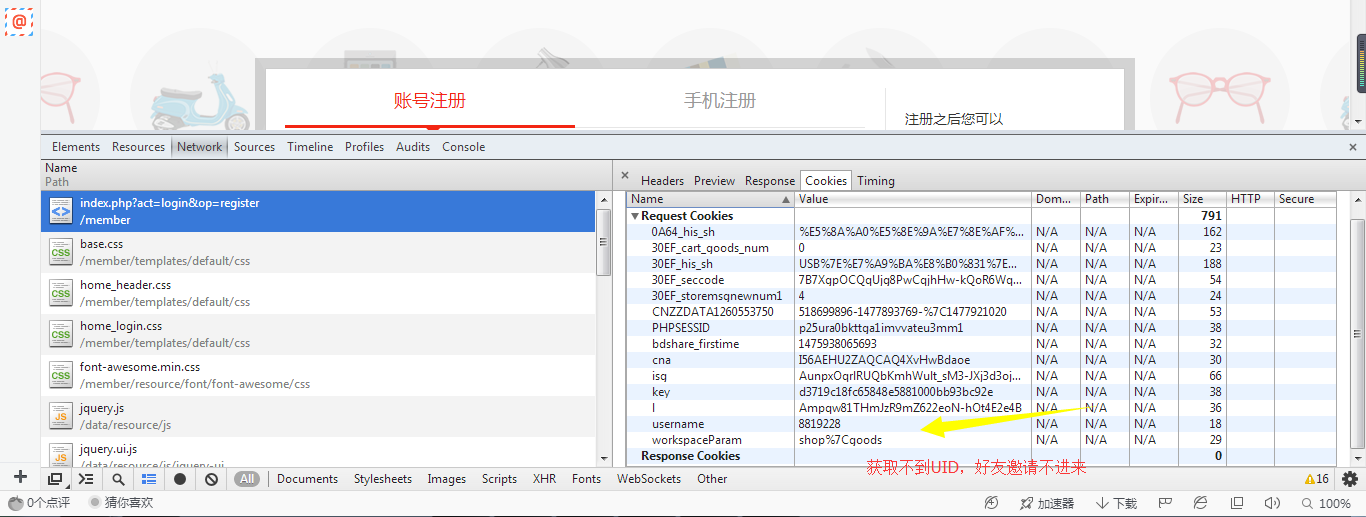Click the warnings count indicator showing 16
This screenshot has height=517, width=1366.
1317,479
